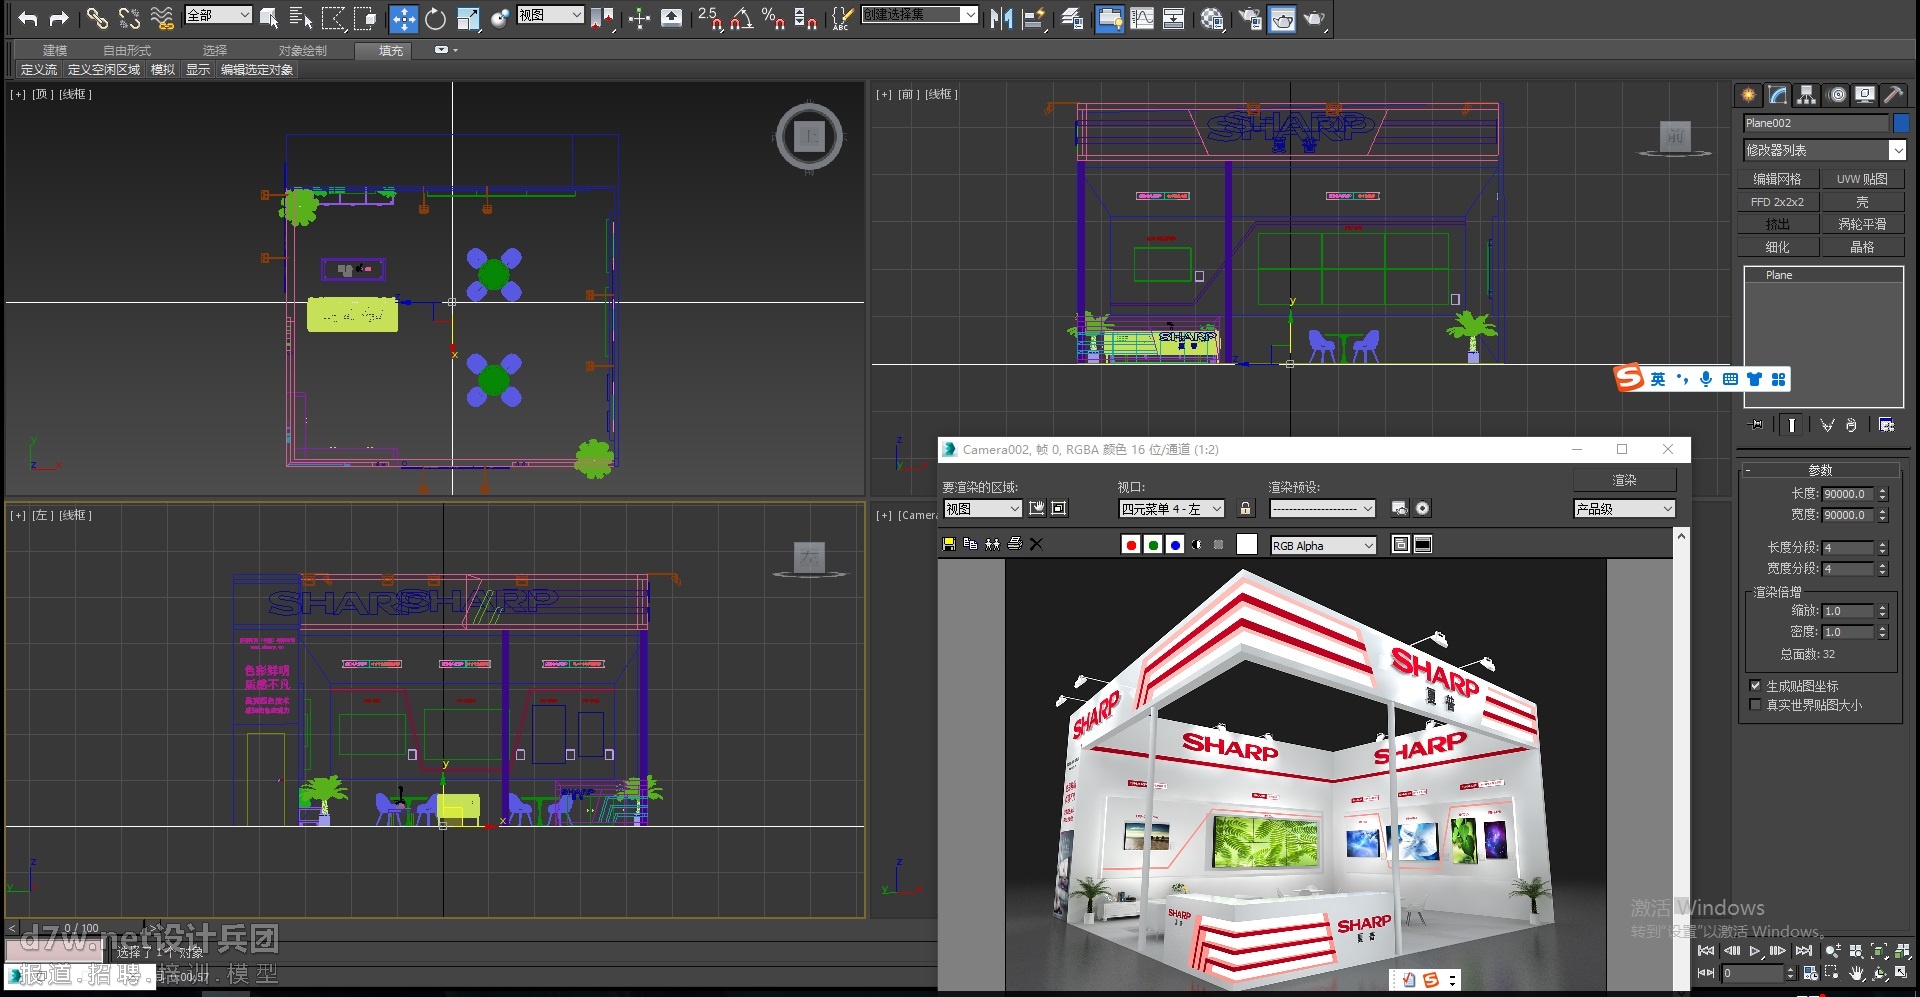Open the 视口 四元菜单 4 - 左 dropdown

coord(1171,509)
